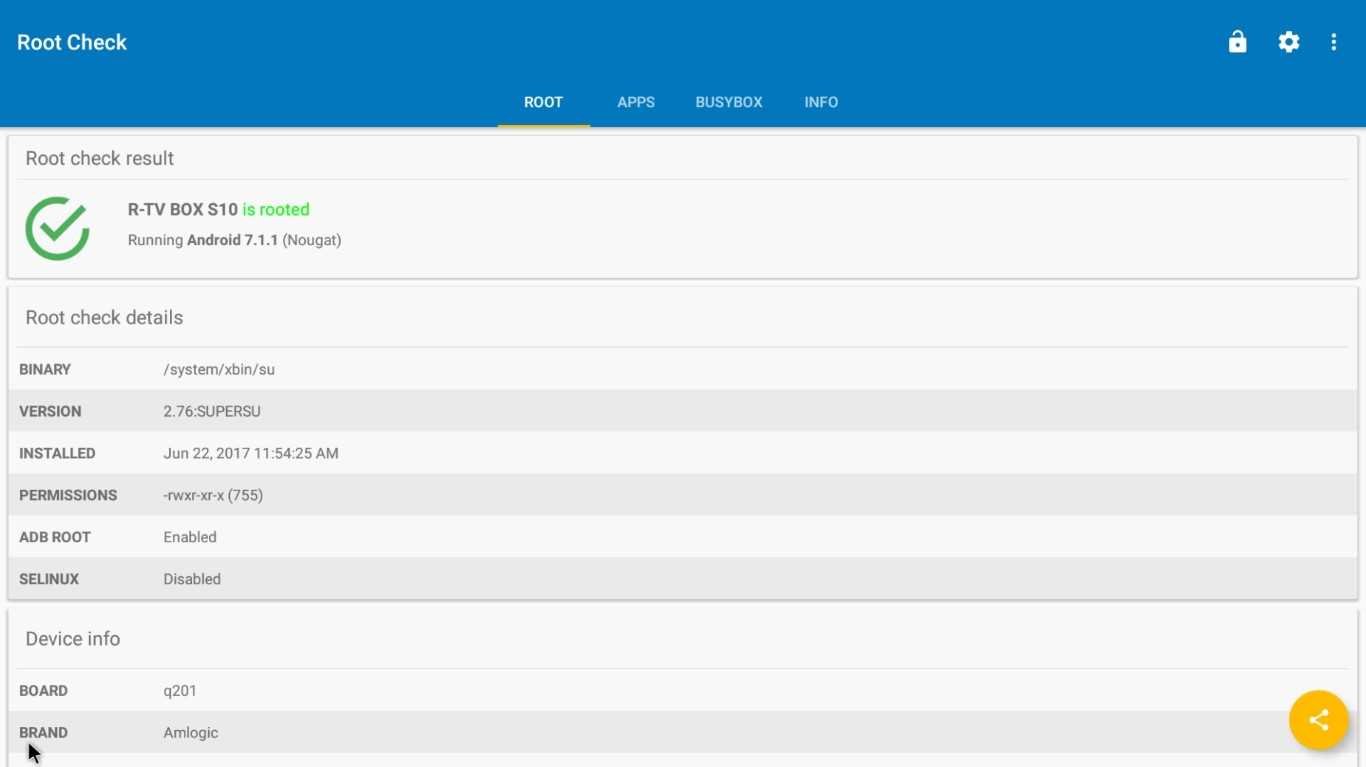Tap the lock icon in the app bar
Viewport: 1366px width, 767px height.
1237,42
